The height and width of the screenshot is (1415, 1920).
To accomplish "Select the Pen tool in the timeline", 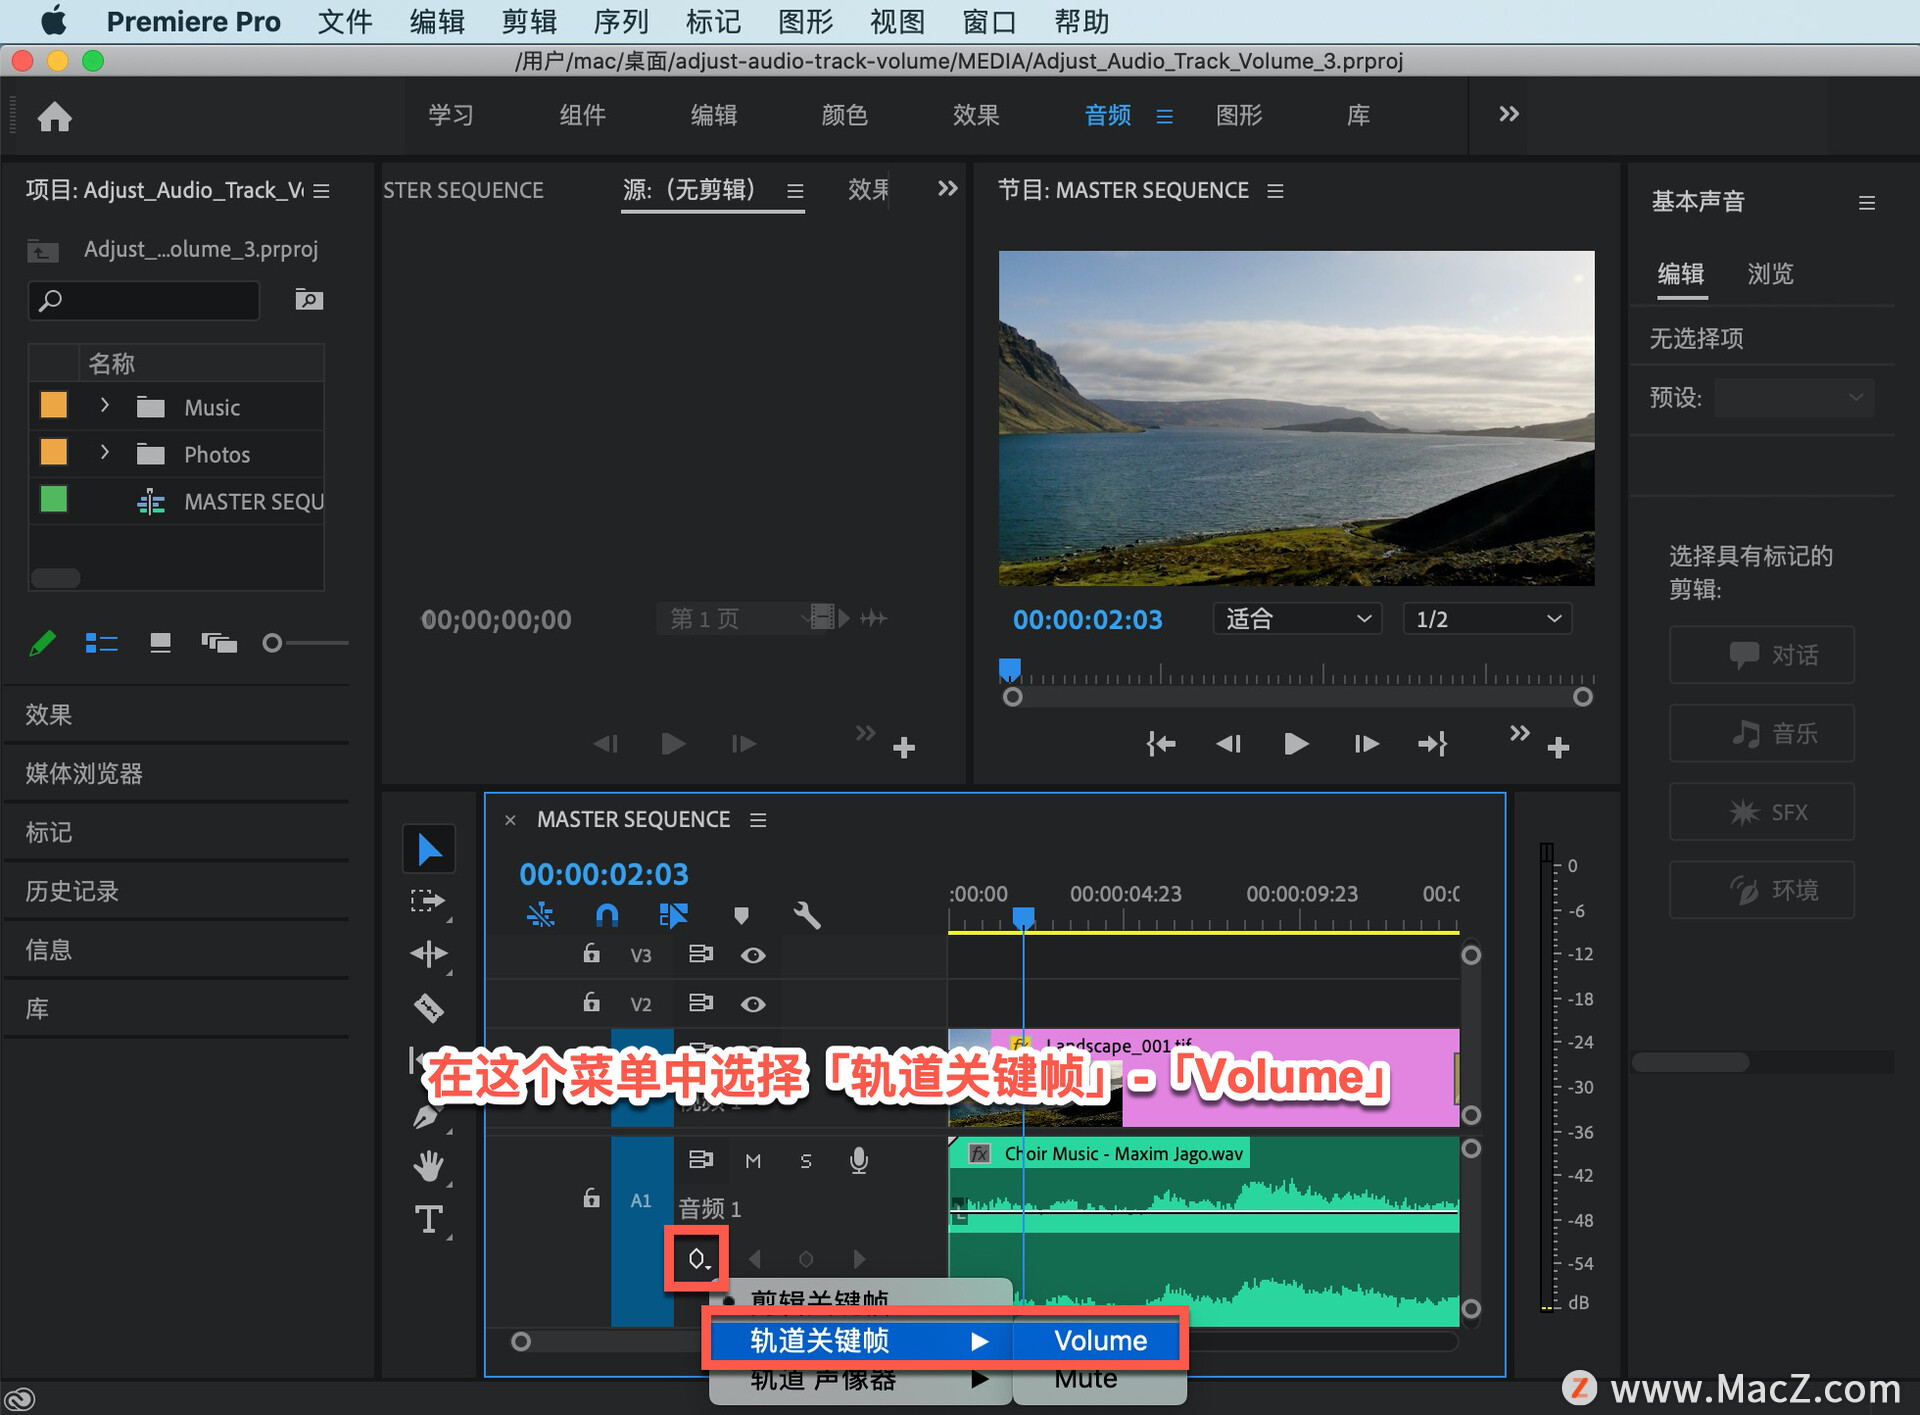I will (x=430, y=1117).
